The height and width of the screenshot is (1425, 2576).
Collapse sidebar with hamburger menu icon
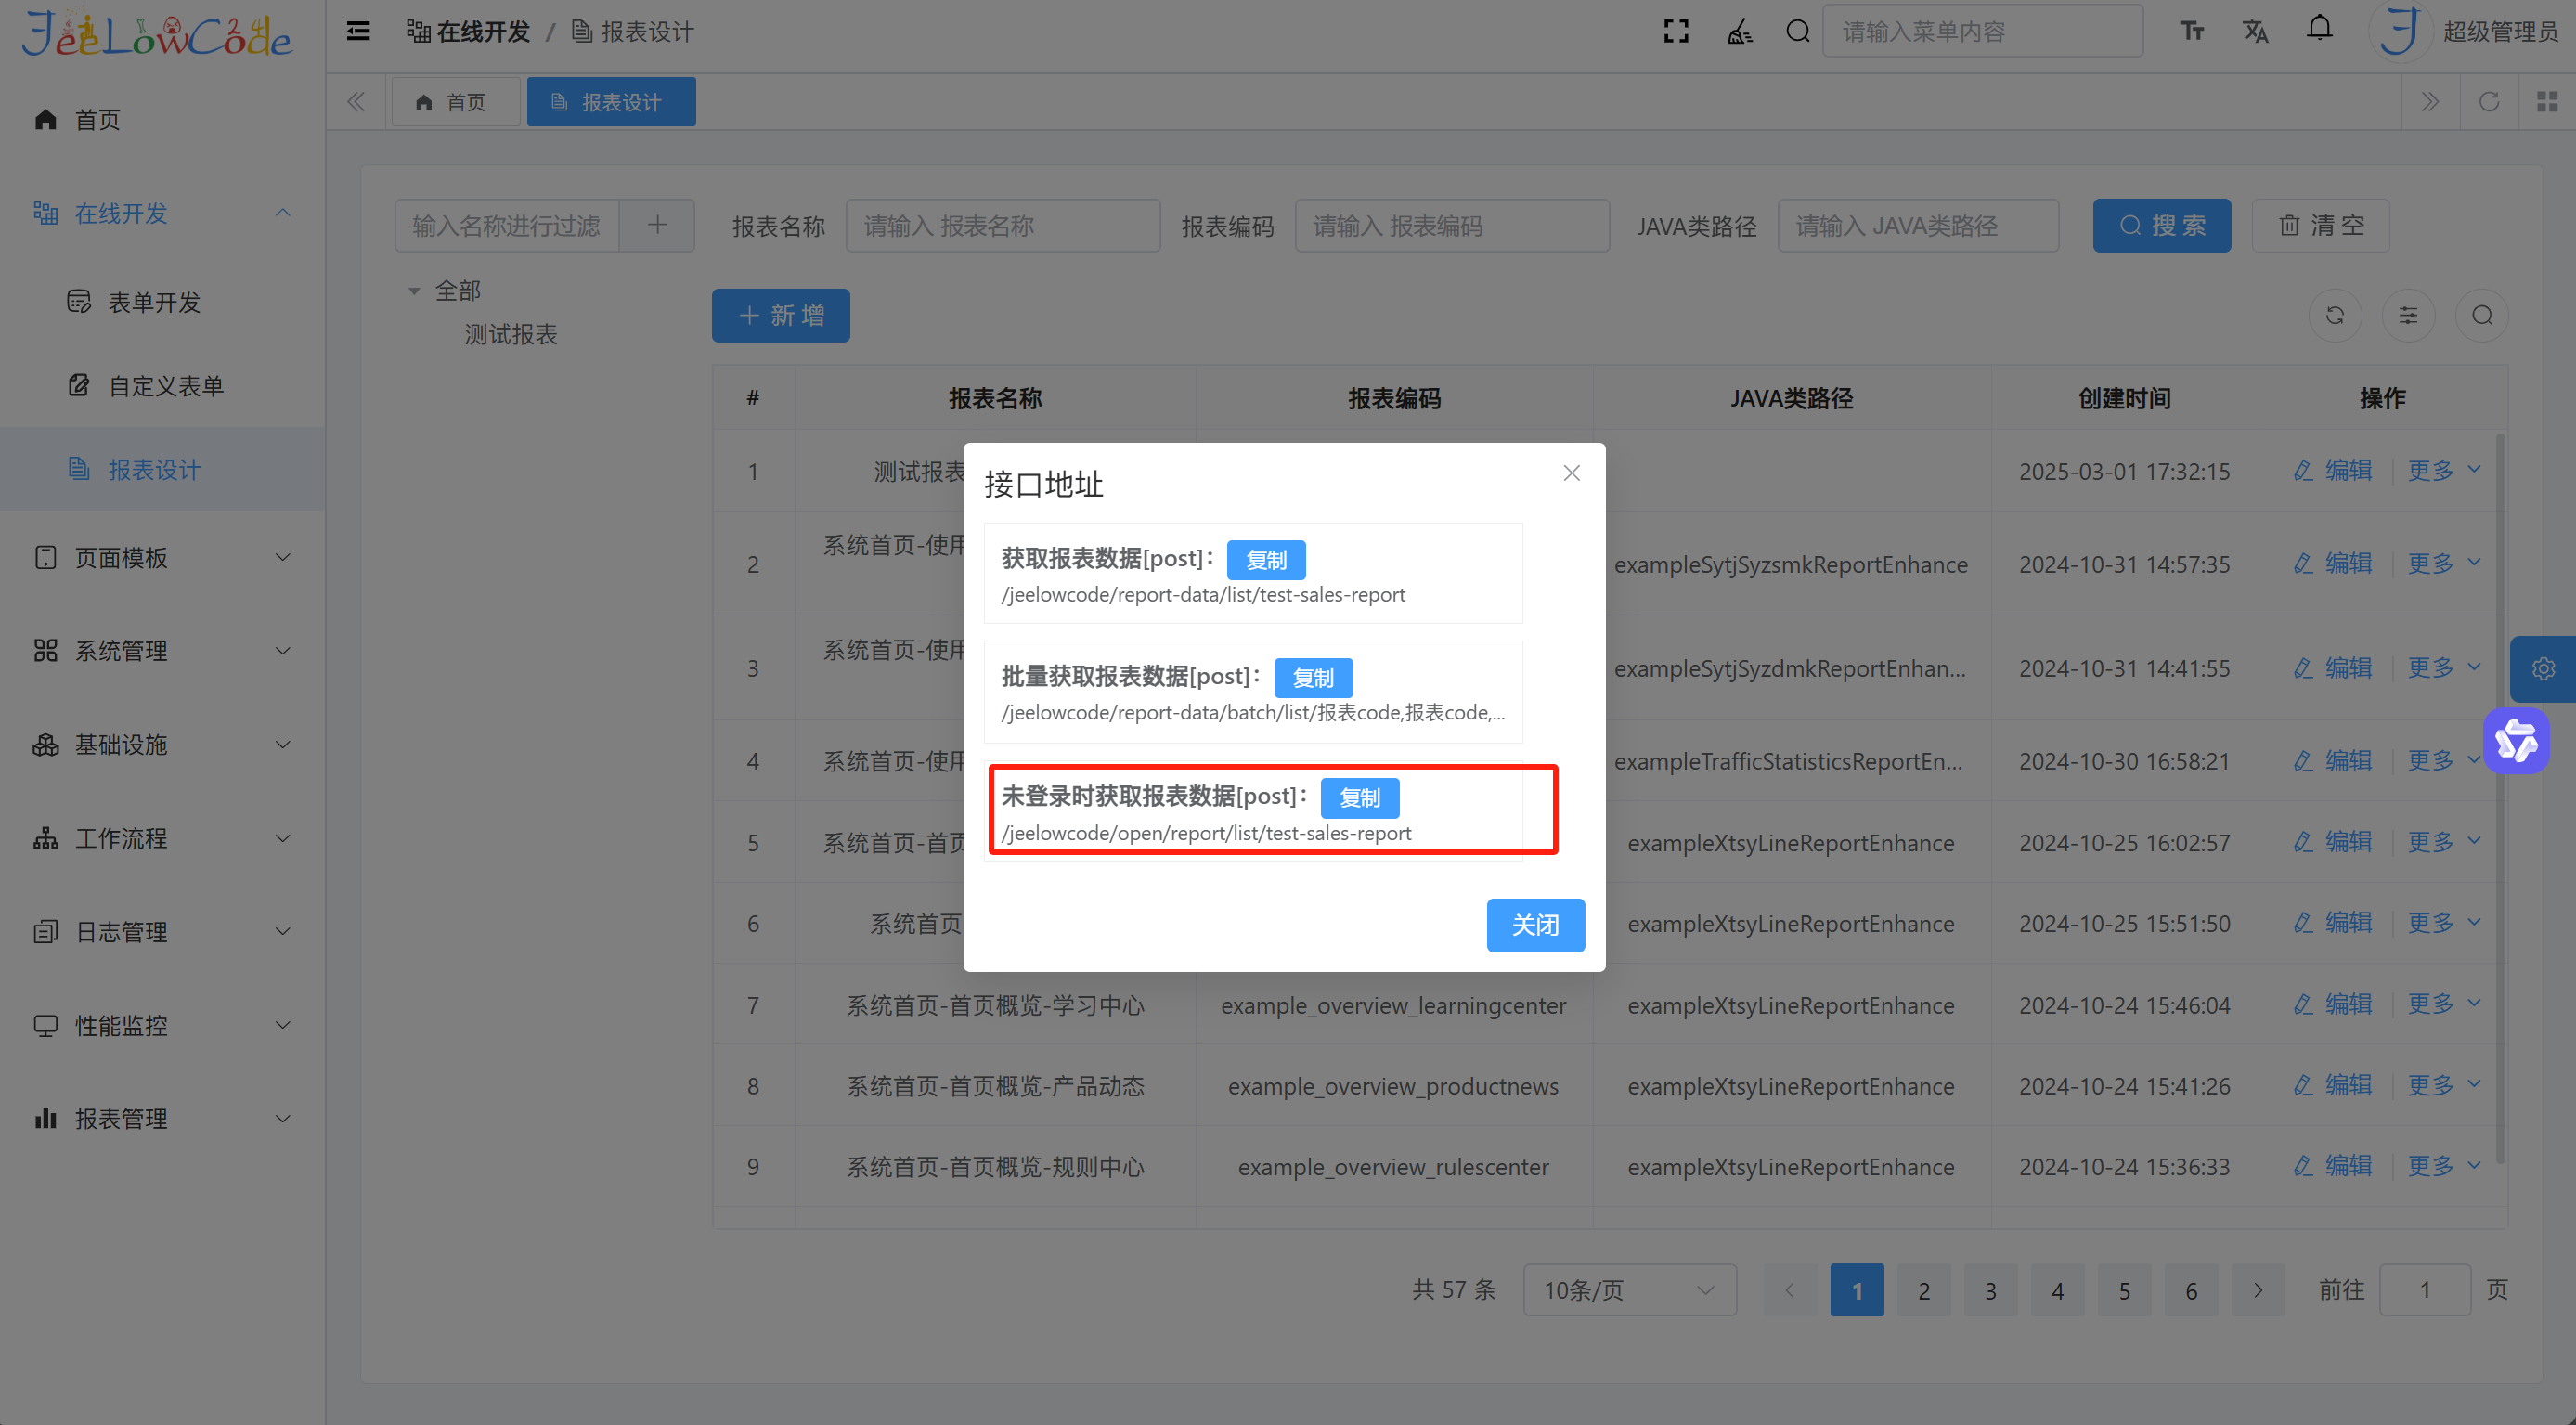[358, 32]
